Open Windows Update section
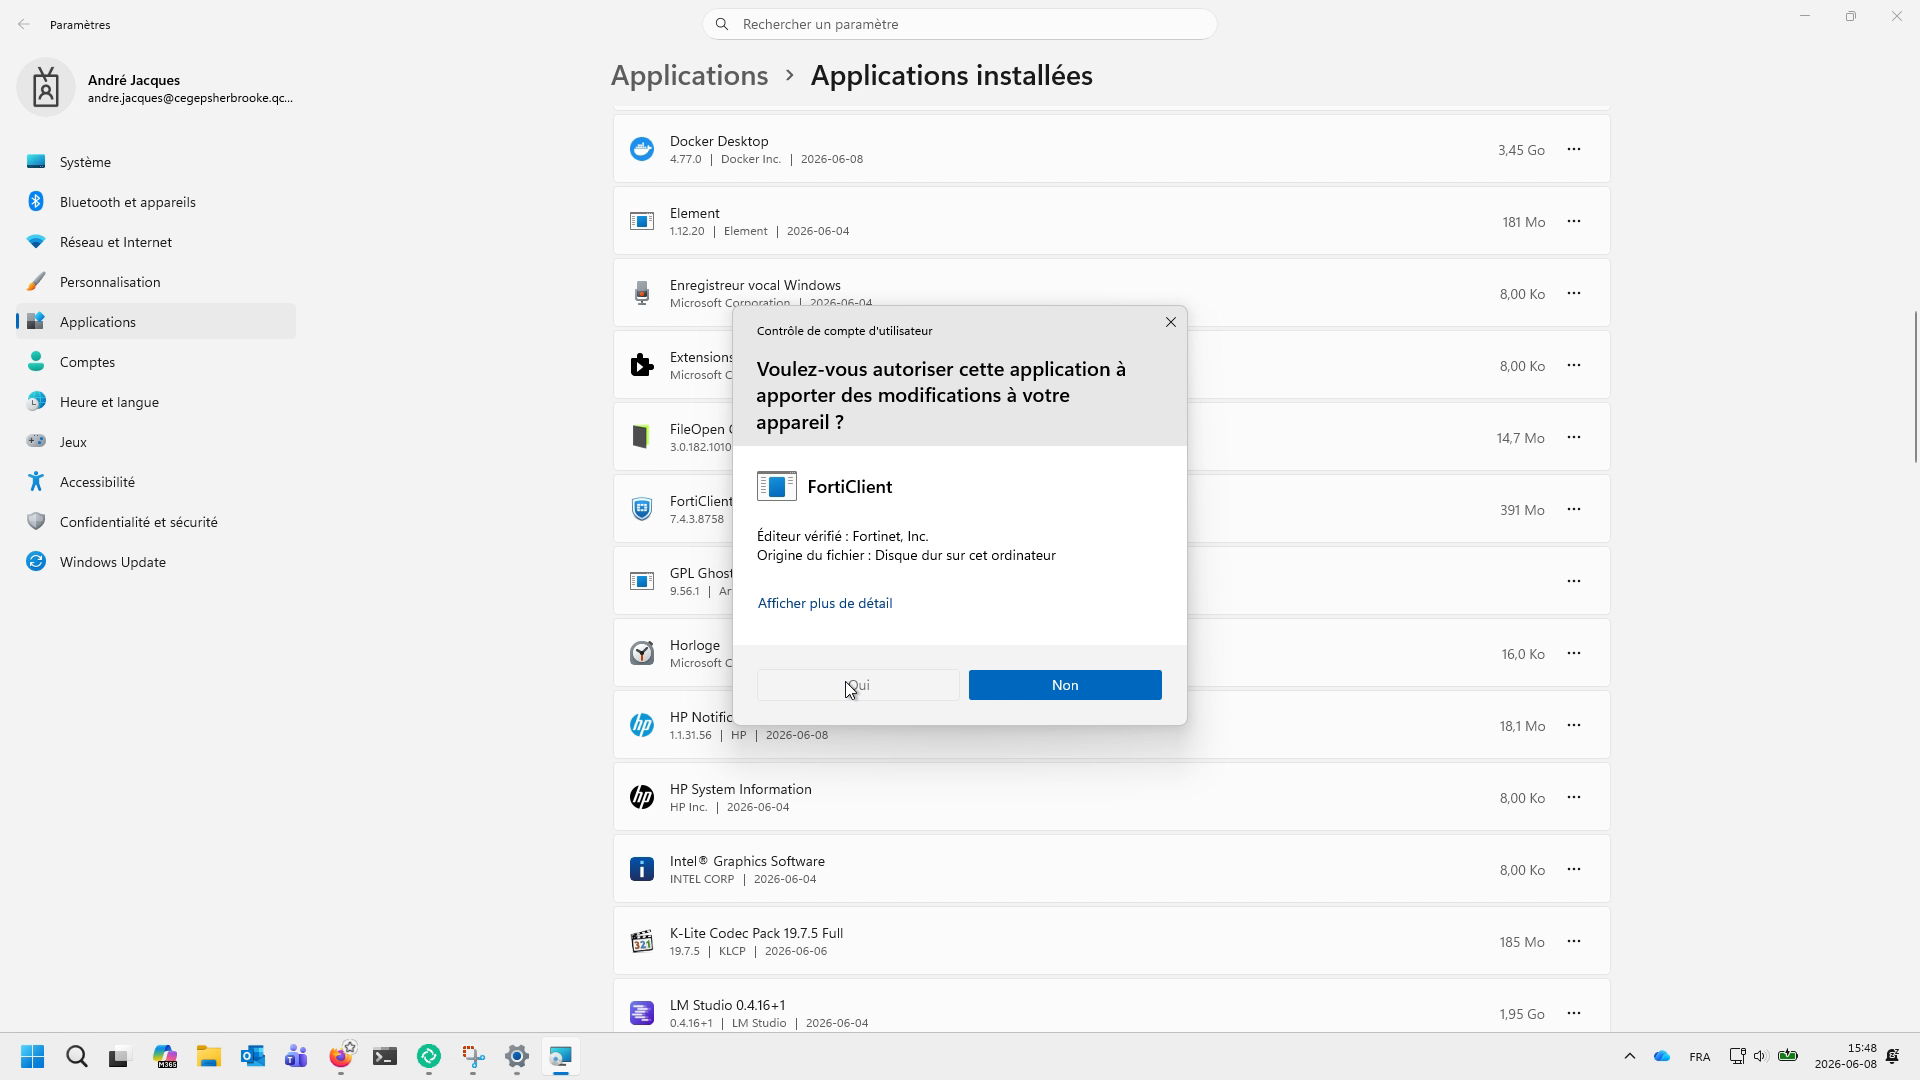1920x1080 pixels. (x=156, y=562)
